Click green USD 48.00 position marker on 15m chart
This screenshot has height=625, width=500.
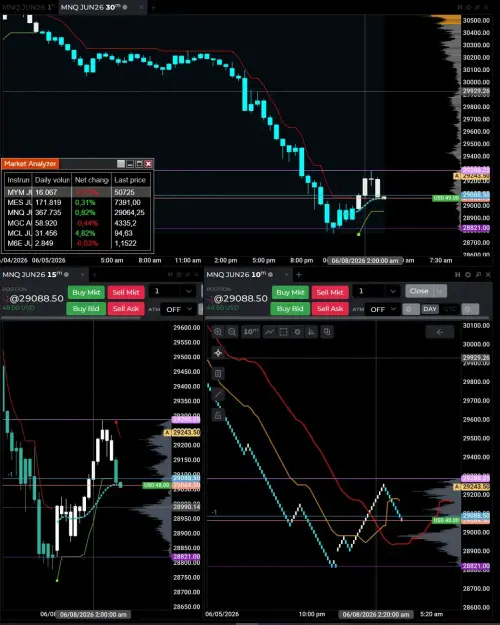[156, 485]
